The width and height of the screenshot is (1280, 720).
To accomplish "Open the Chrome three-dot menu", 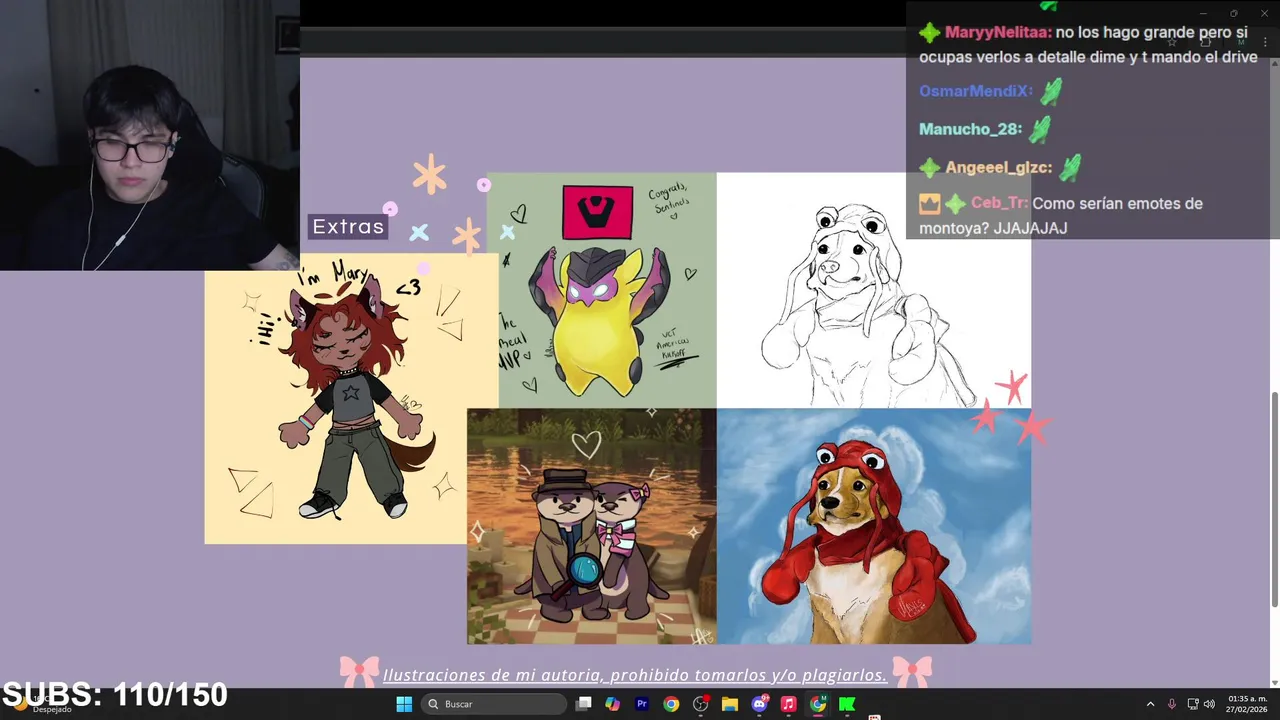I will 1265,42.
